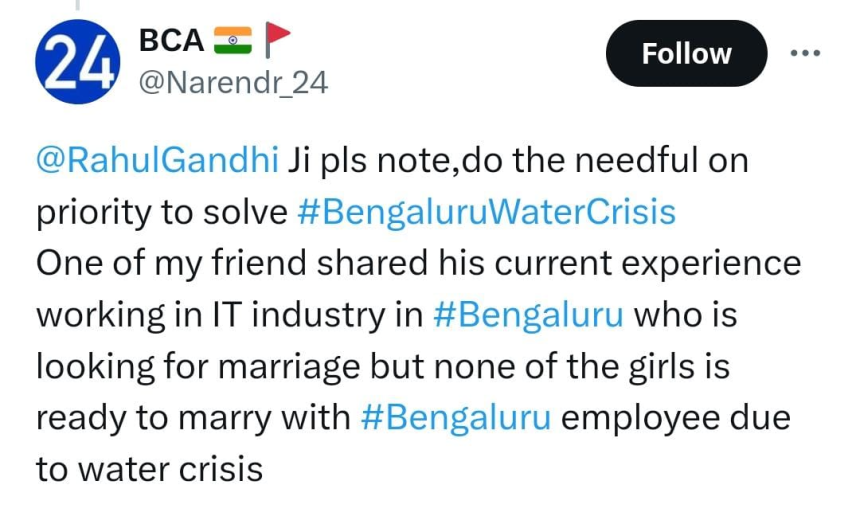Image resolution: width=860 pixels, height=524 pixels.
Task: Click the red triangular flag emoji
Action: tap(278, 40)
